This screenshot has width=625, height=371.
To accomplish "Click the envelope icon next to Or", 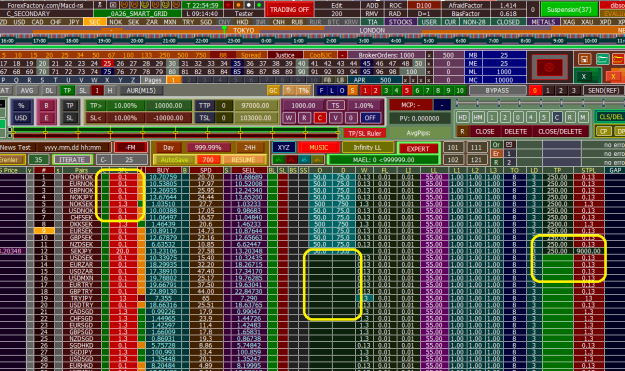I will click(x=509, y=145).
